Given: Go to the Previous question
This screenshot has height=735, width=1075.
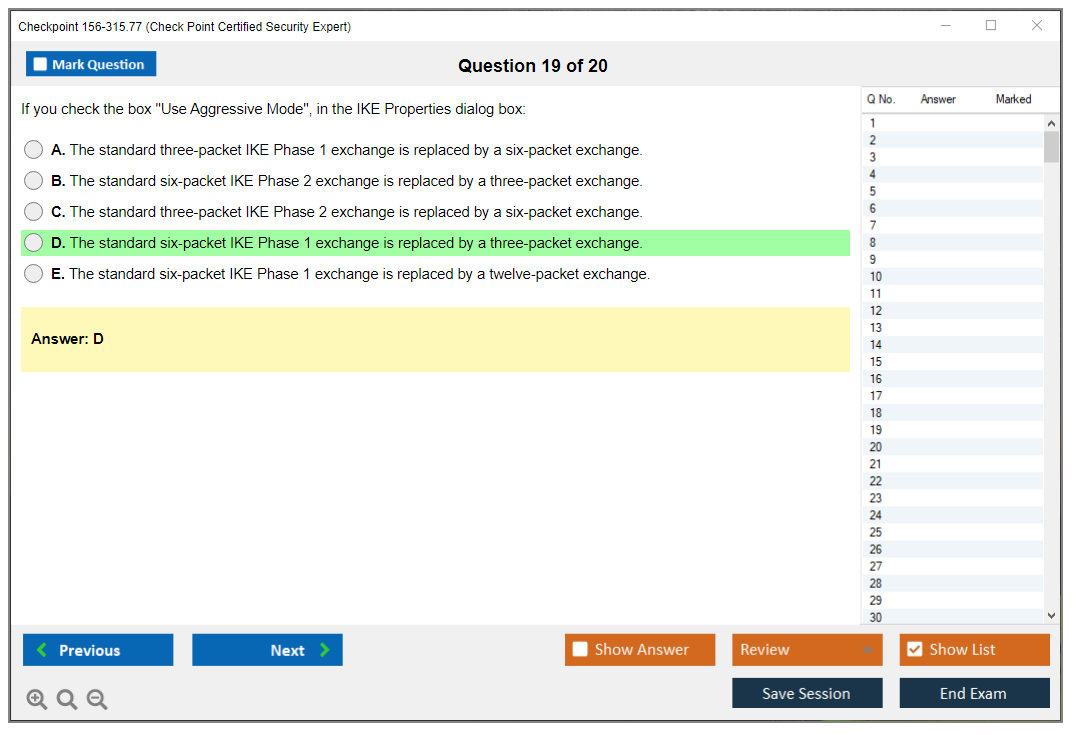Looking at the screenshot, I should [x=98, y=650].
